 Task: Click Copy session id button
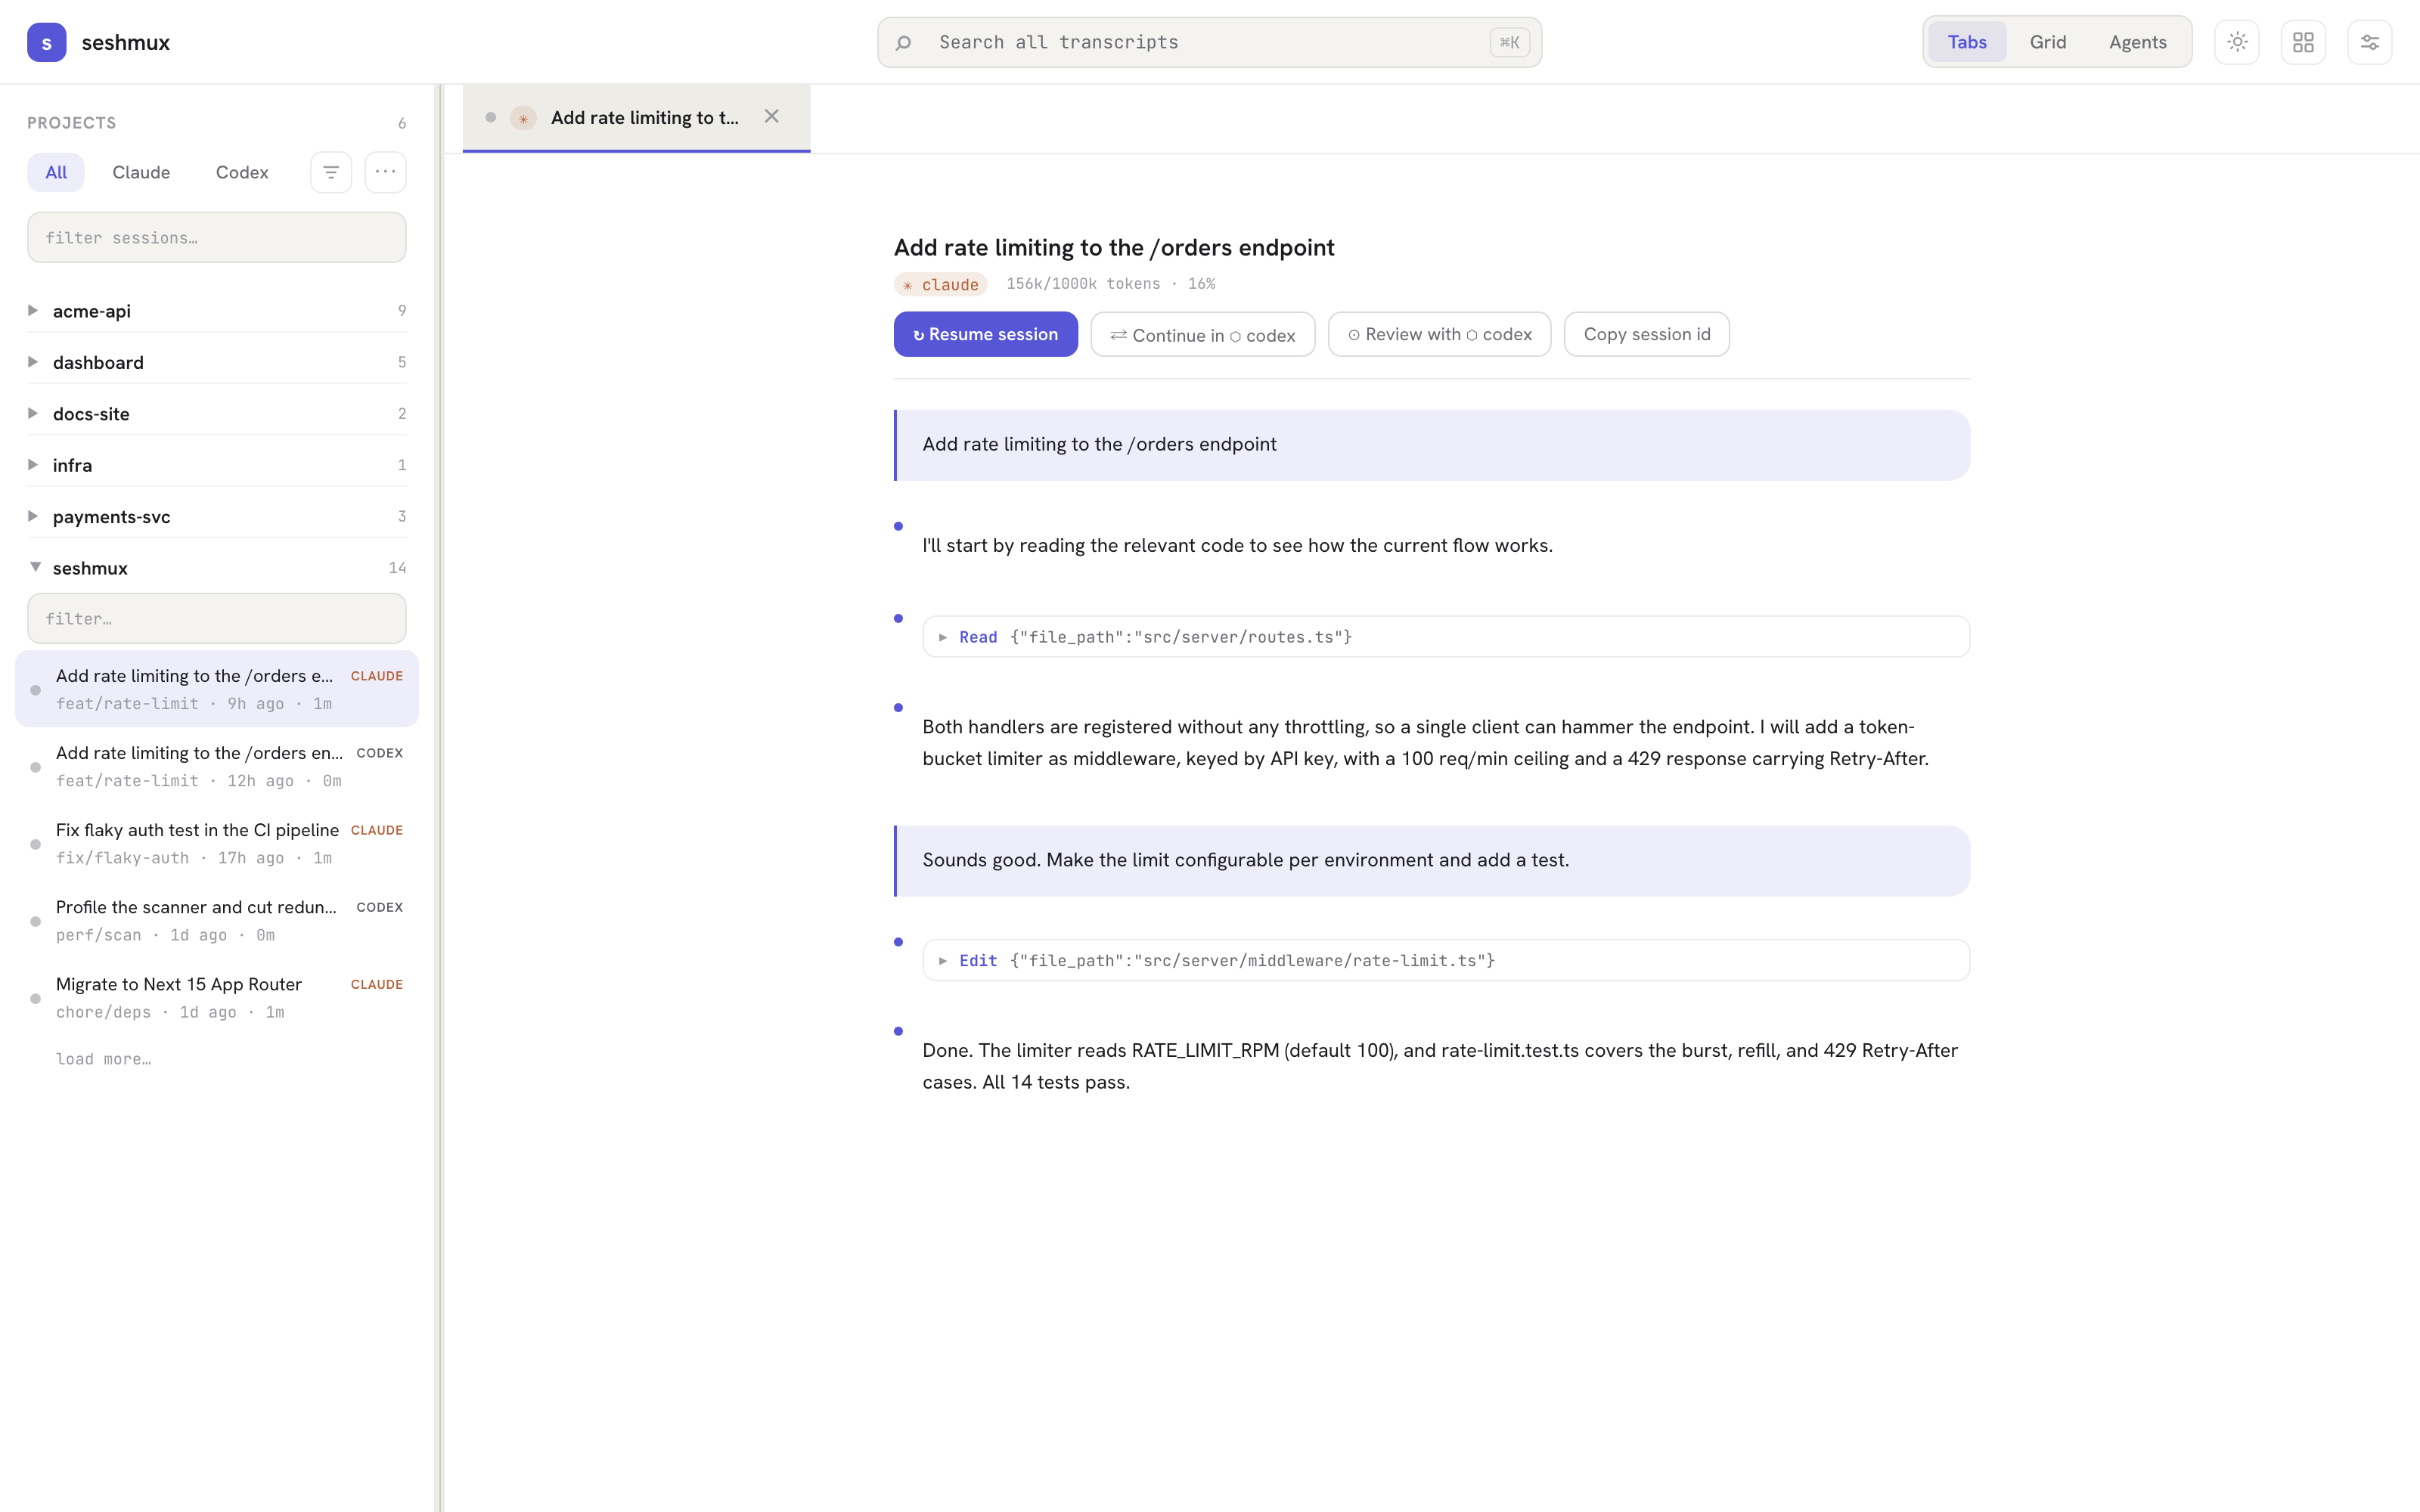tap(1646, 334)
